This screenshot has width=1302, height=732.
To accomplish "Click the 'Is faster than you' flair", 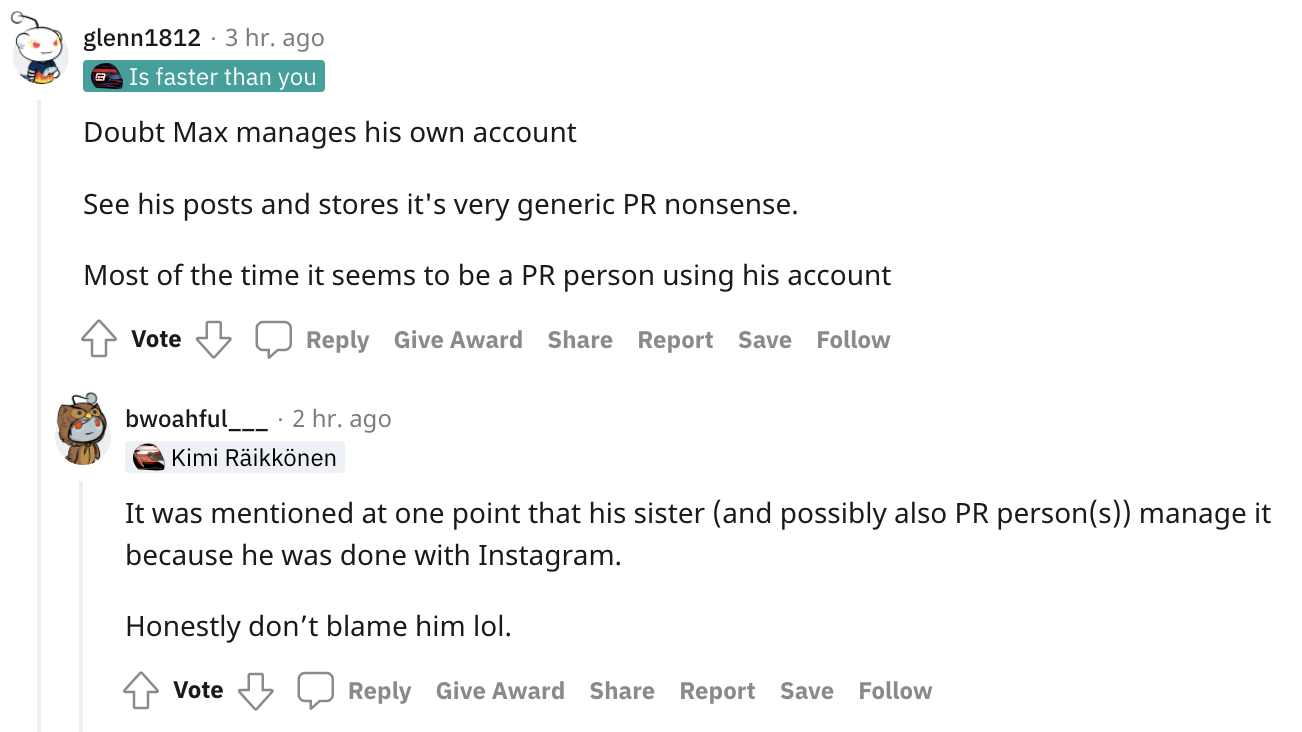I will click(x=204, y=77).
